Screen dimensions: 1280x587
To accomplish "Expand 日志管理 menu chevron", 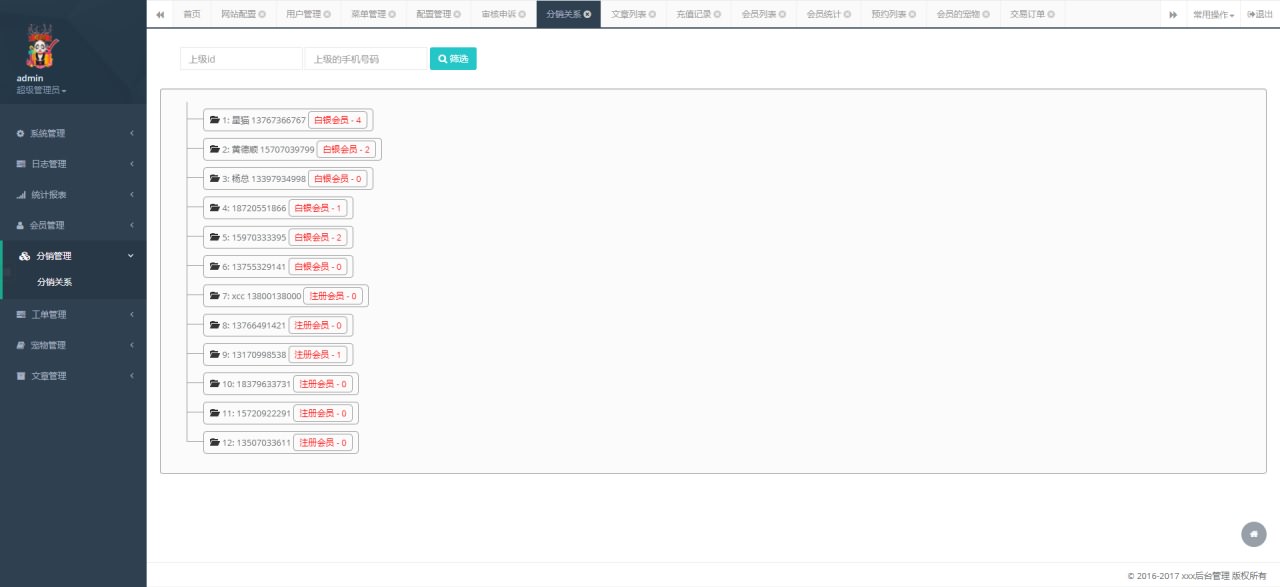I will (x=131, y=164).
